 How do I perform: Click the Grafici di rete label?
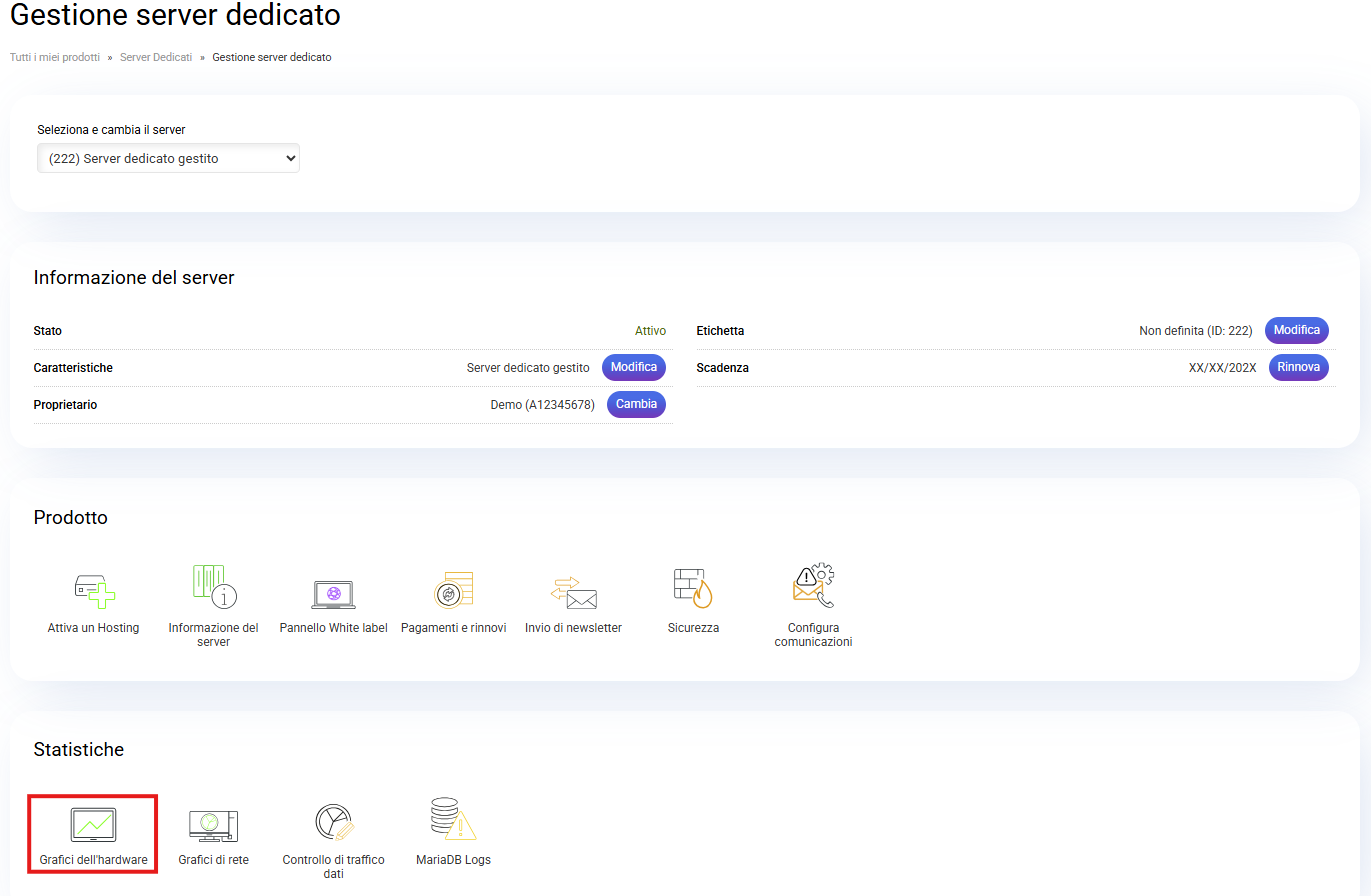pos(213,860)
